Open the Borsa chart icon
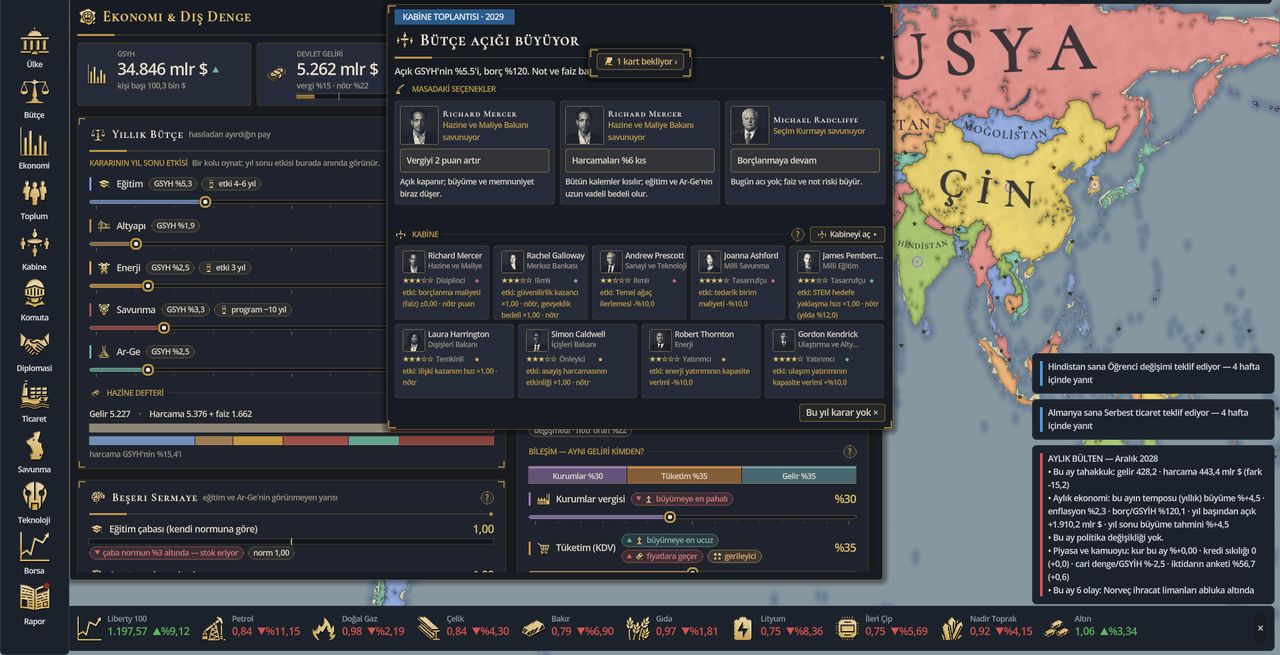The height and width of the screenshot is (655, 1280). tap(34, 553)
